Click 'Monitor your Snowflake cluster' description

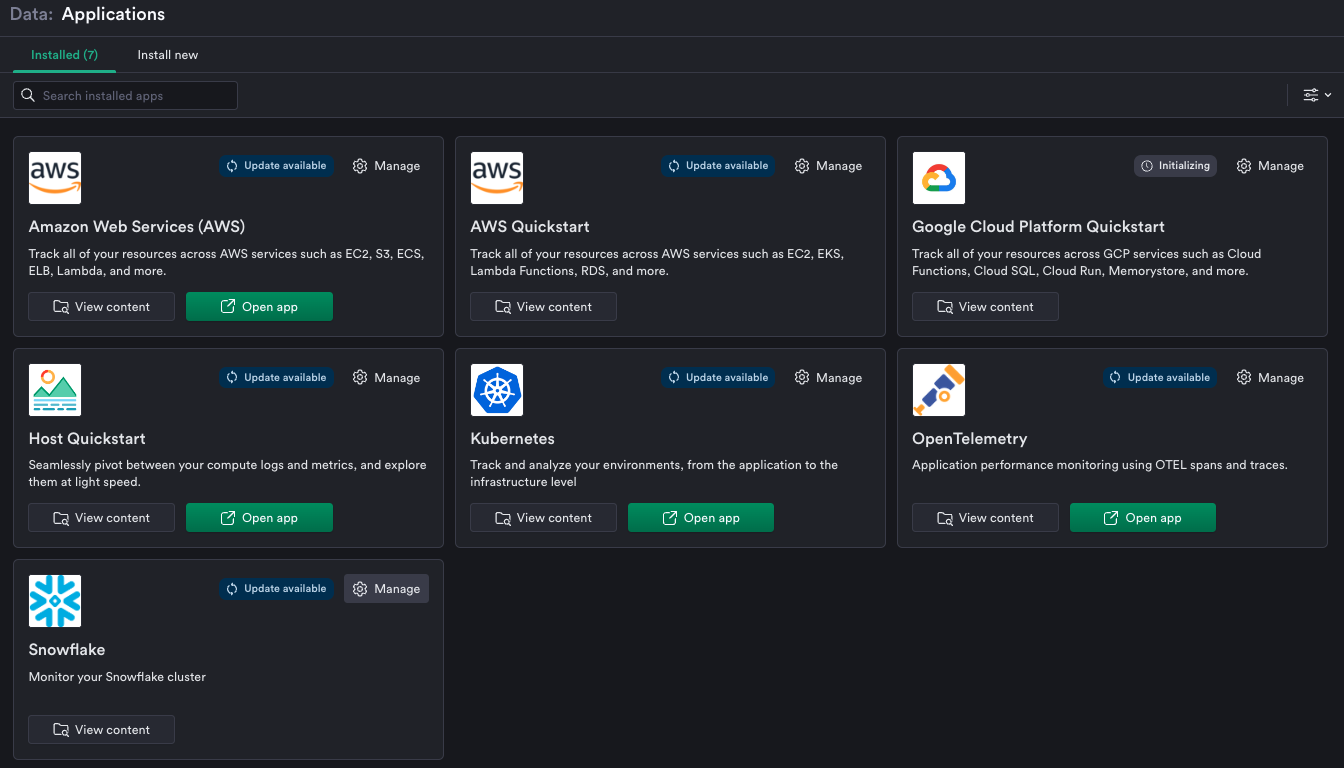[117, 677]
